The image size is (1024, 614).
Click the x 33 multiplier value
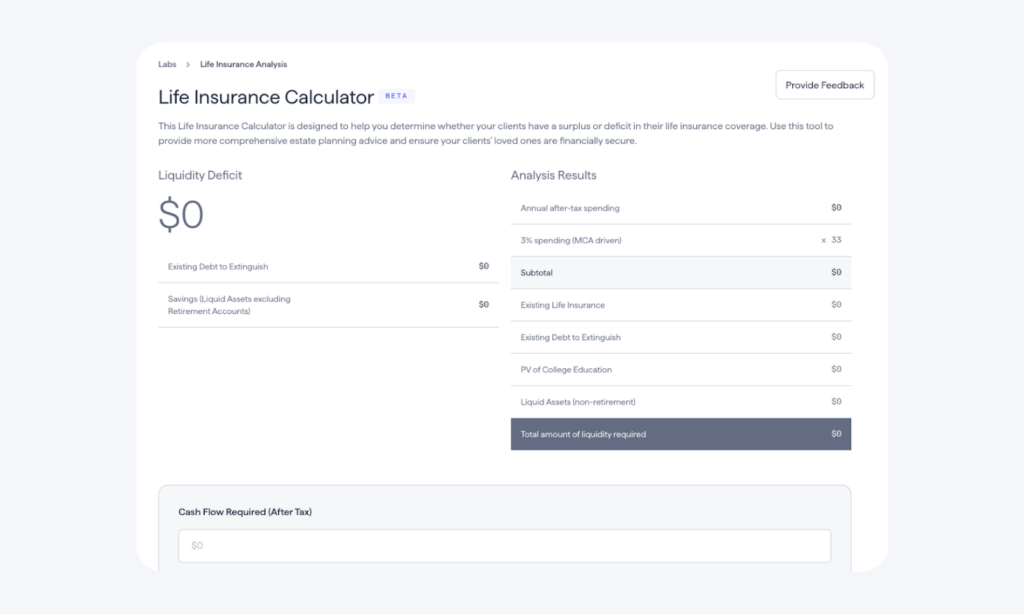[x=831, y=240]
